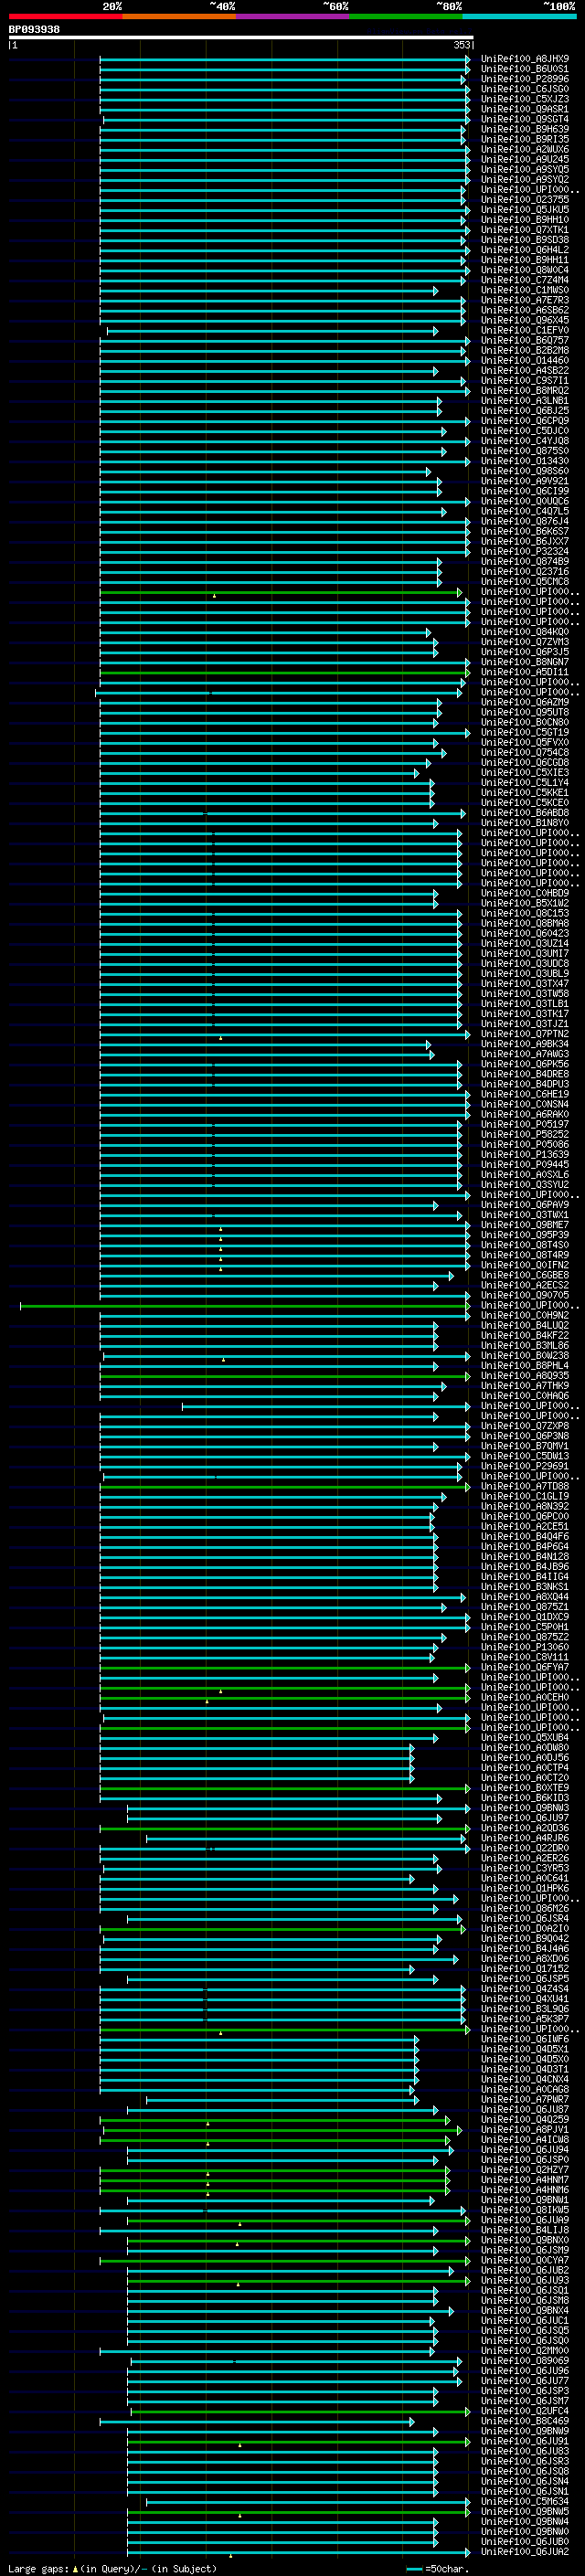Select the UniRef100_A8Q935 label
The height and width of the screenshot is (2576, 585).
pos(525,1375)
